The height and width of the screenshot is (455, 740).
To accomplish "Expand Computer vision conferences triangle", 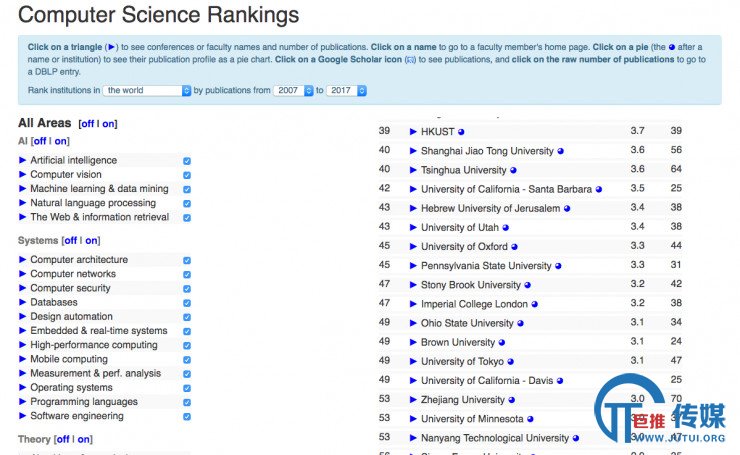I will [22, 175].
